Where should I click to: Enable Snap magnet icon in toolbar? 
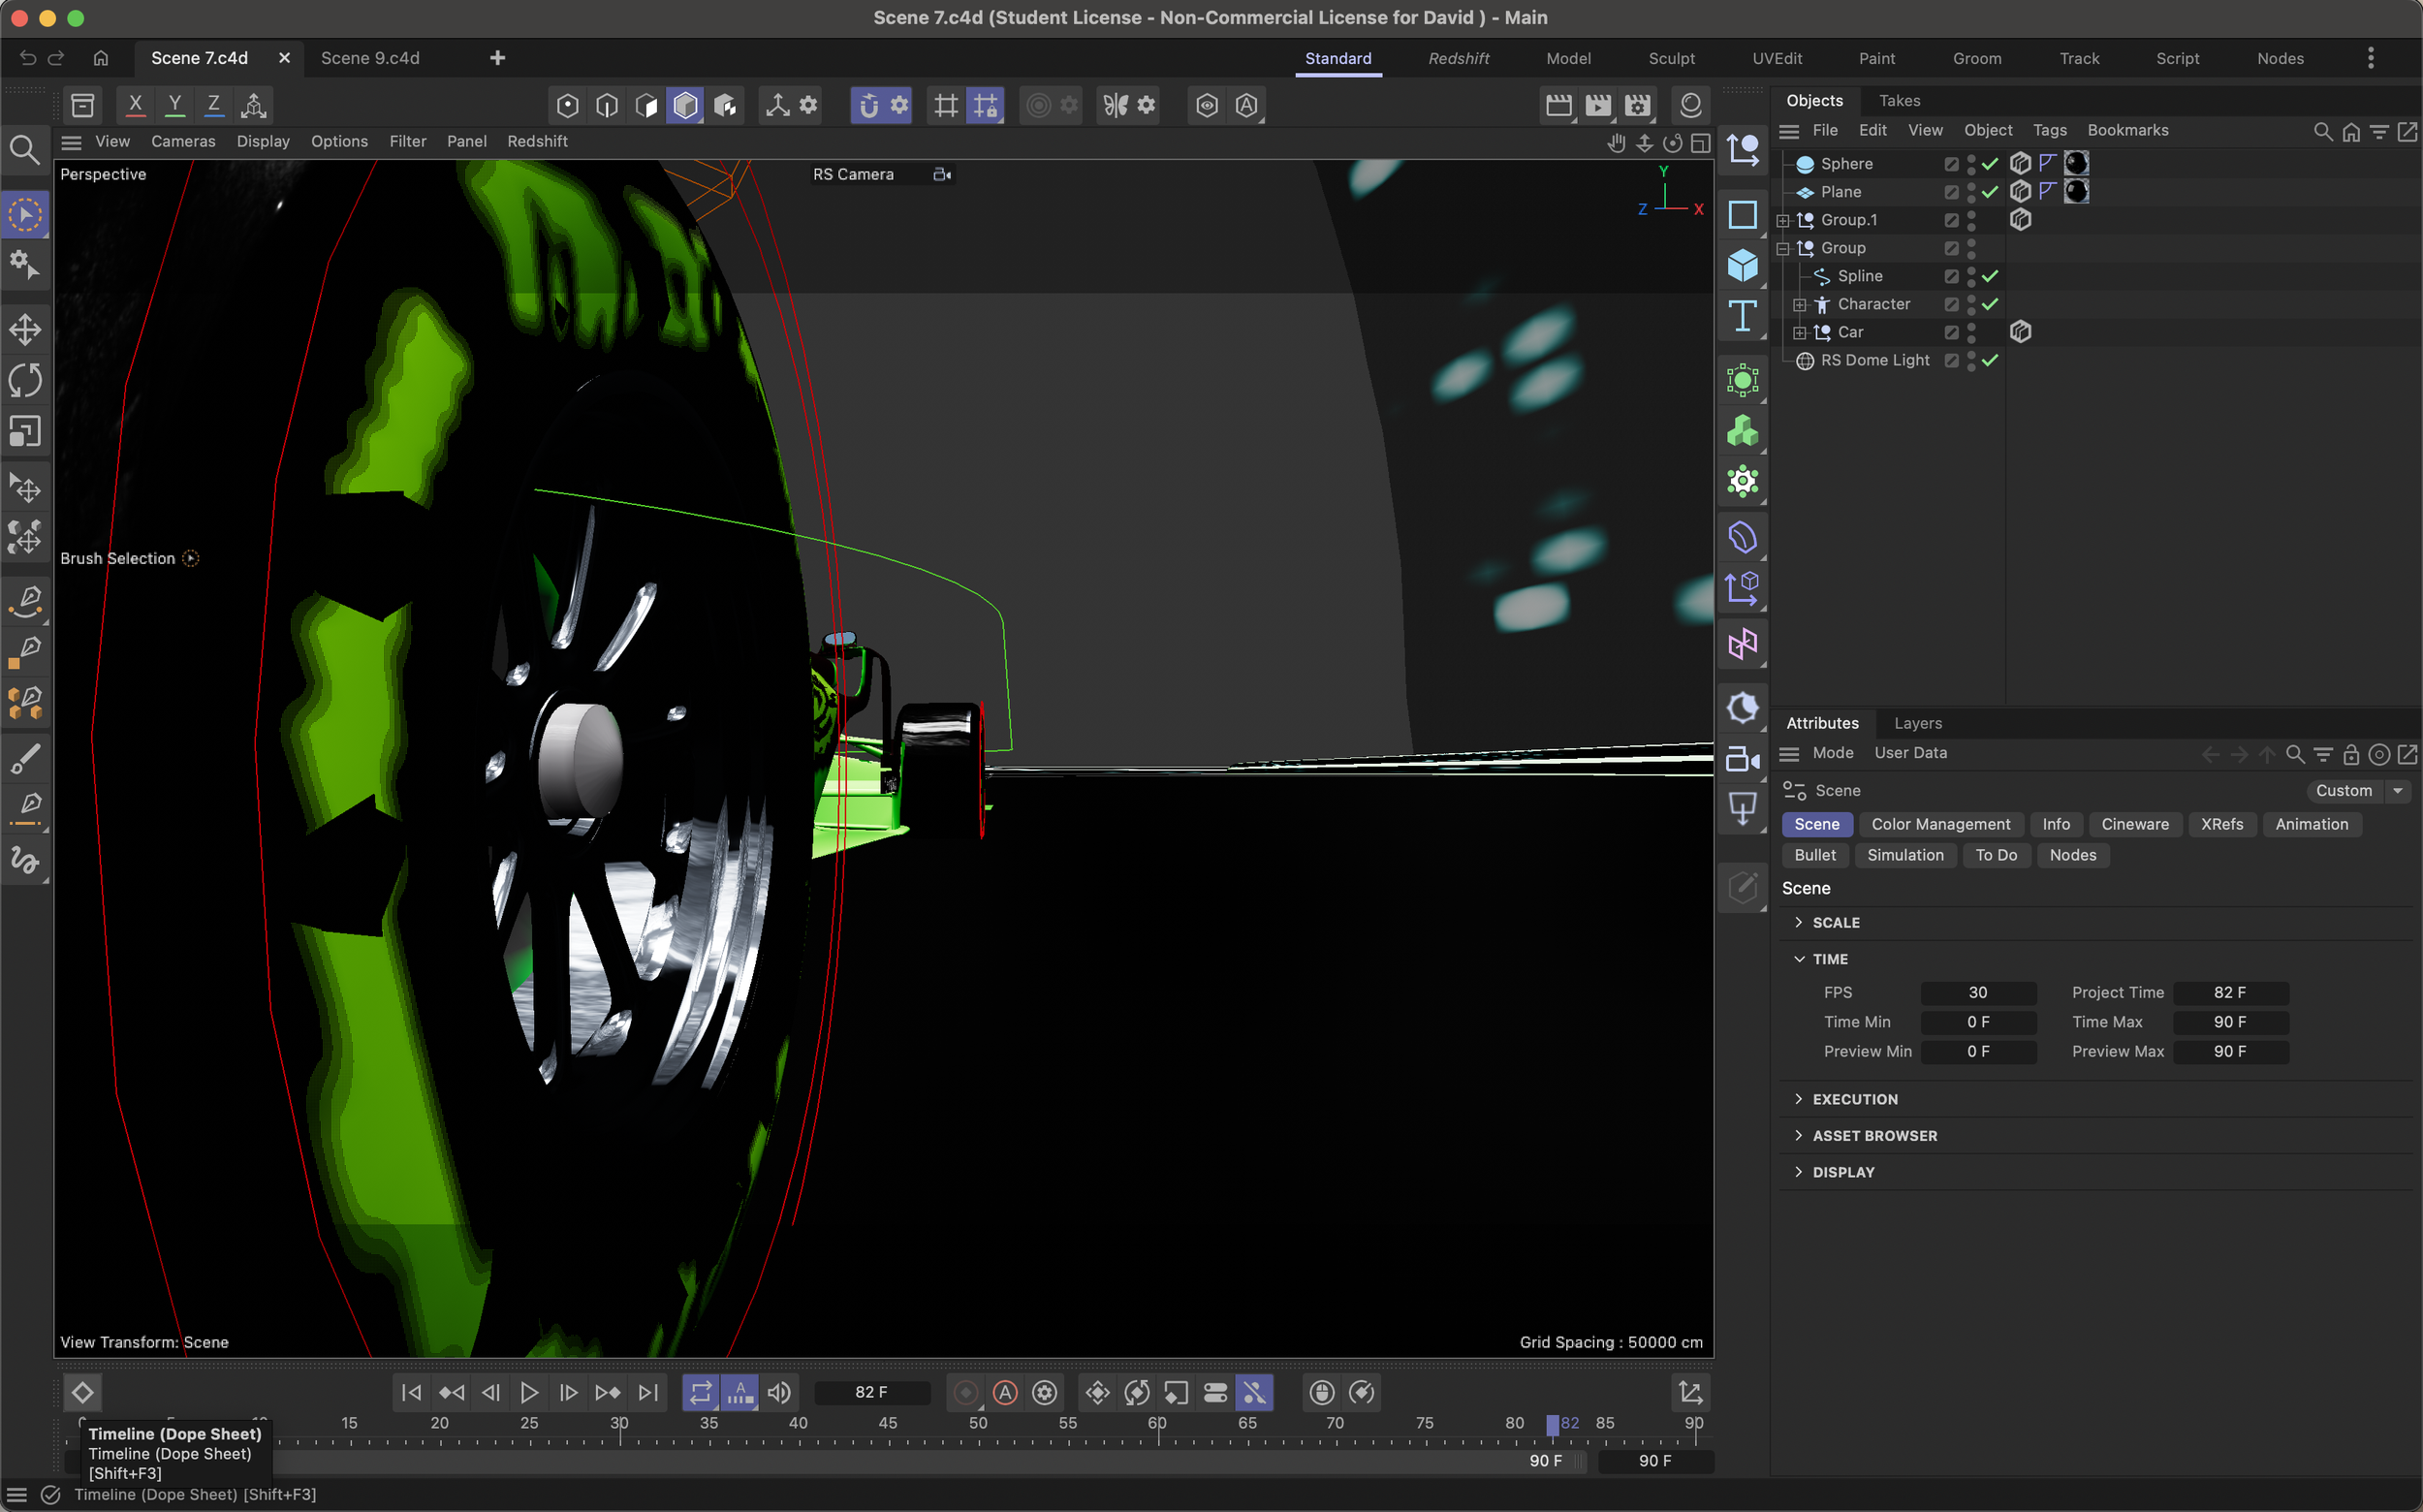point(868,105)
